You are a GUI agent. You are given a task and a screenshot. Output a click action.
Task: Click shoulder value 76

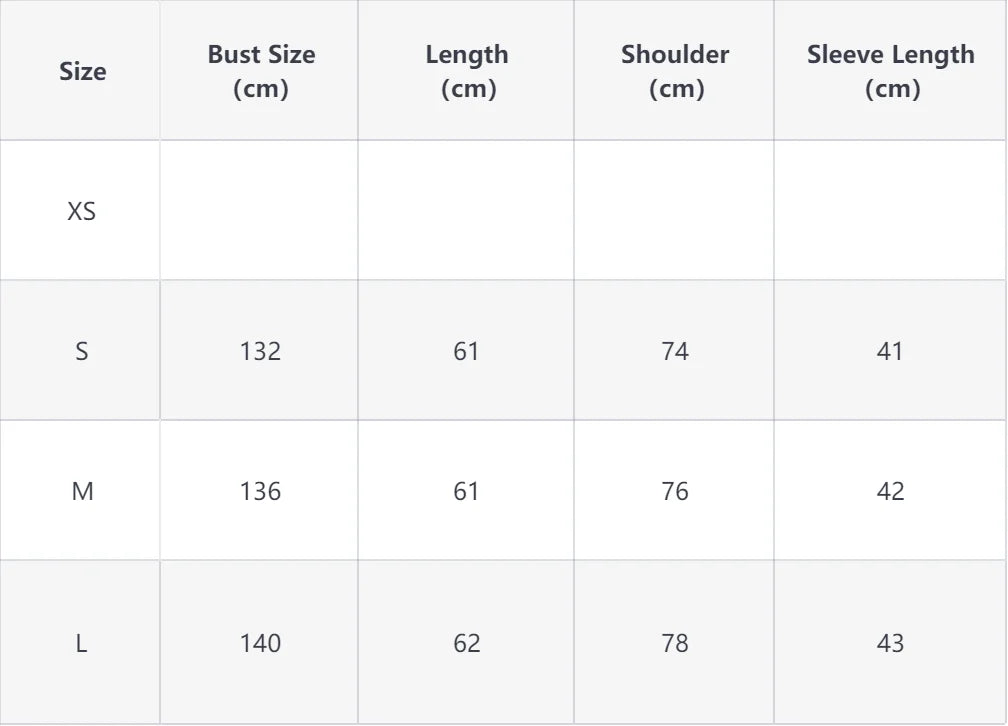[x=675, y=491]
